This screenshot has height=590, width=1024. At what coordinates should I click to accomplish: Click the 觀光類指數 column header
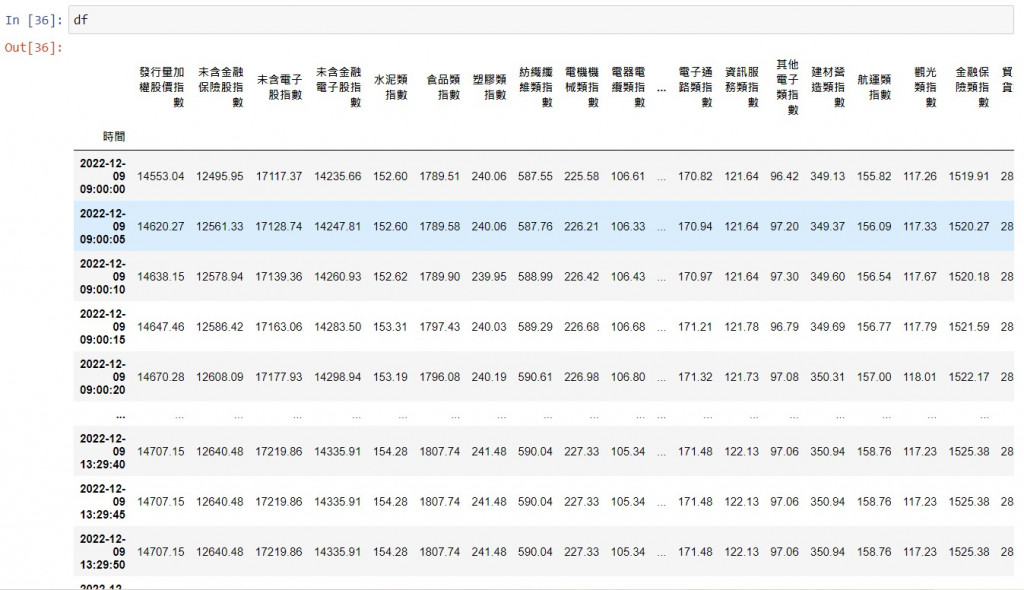point(925,87)
